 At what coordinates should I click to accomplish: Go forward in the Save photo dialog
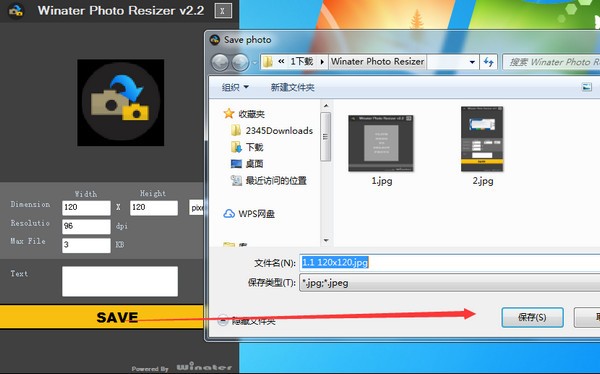pyautogui.click(x=240, y=62)
